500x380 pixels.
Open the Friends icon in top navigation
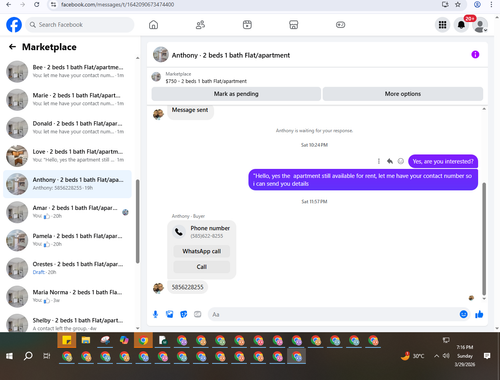point(200,25)
